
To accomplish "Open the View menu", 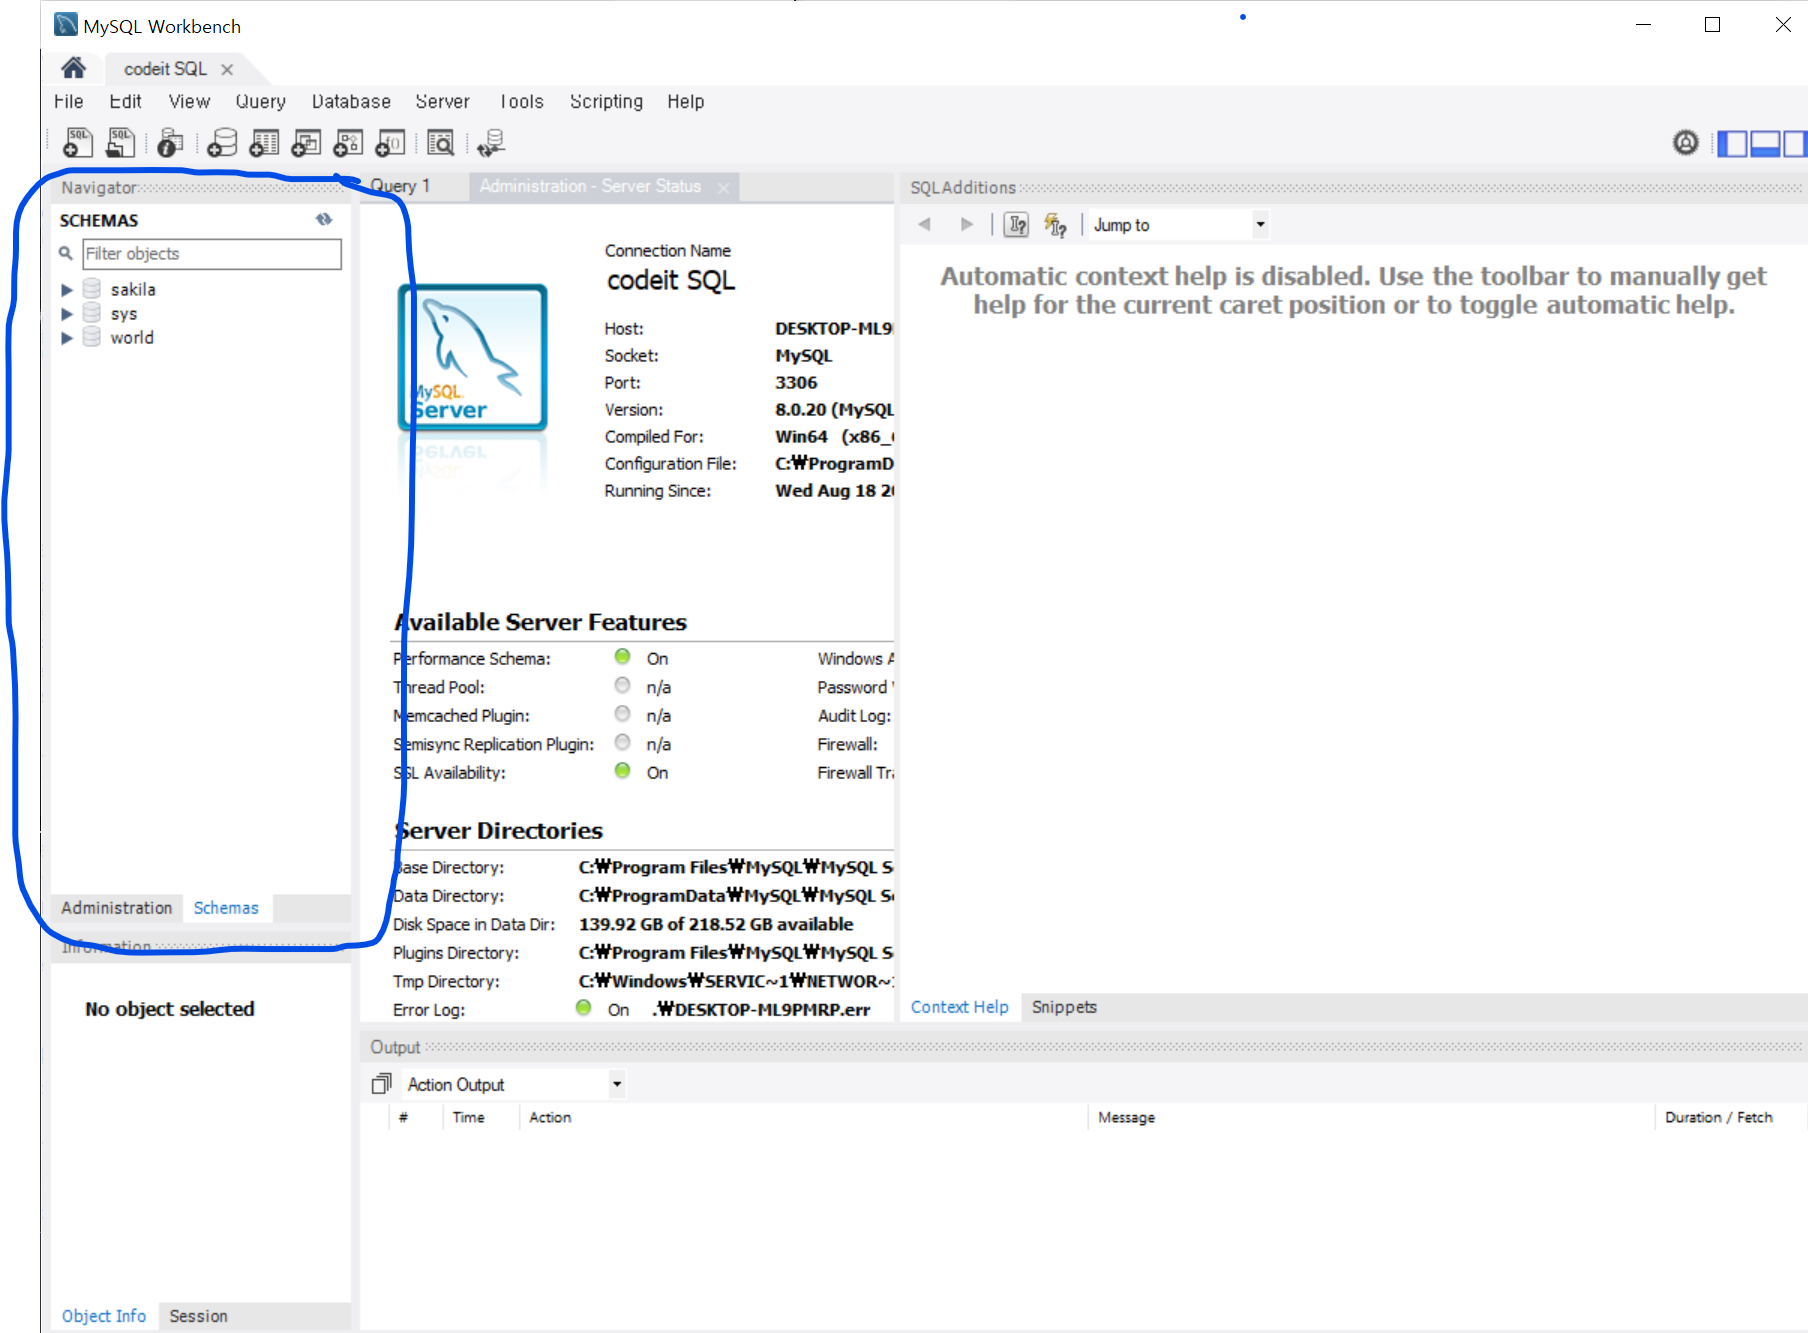I will click(189, 101).
